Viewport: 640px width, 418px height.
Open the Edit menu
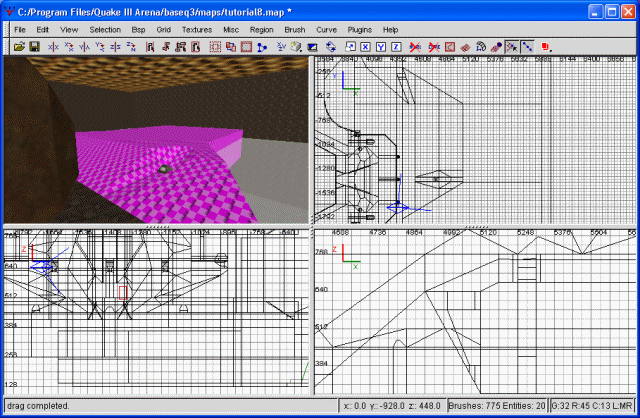click(x=42, y=30)
